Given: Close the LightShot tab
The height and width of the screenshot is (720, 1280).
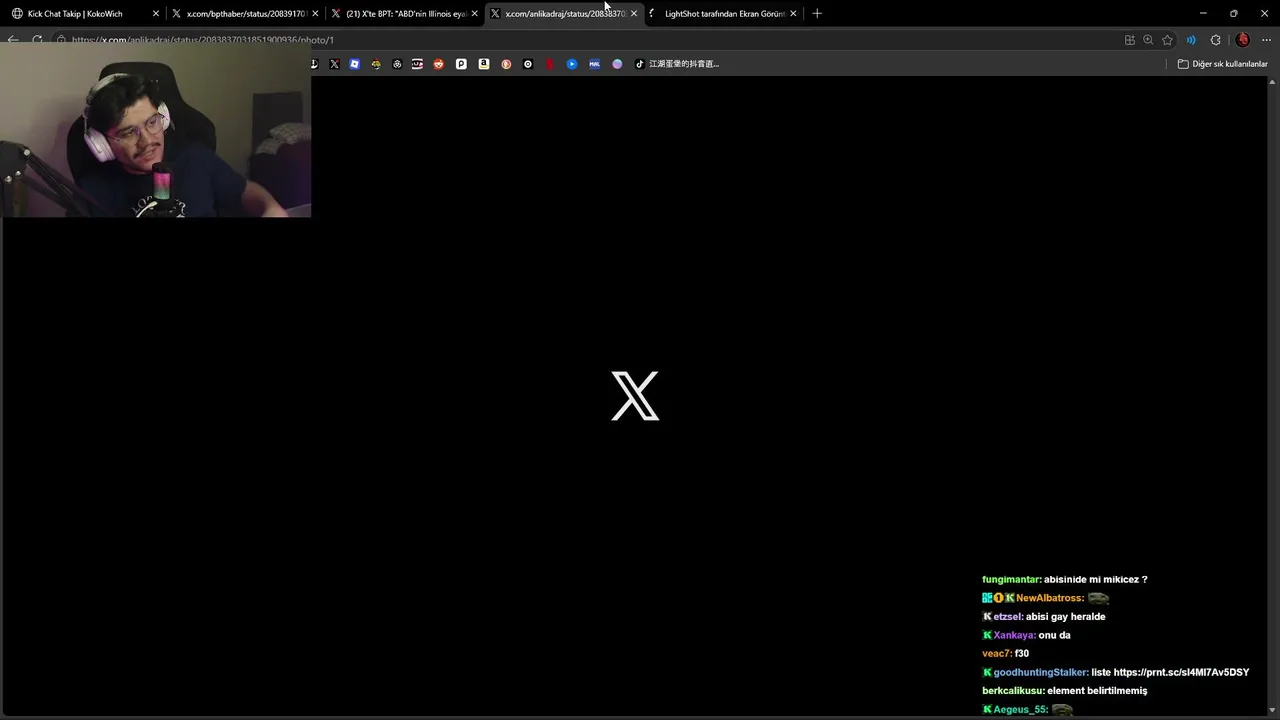Looking at the screenshot, I should 793,14.
